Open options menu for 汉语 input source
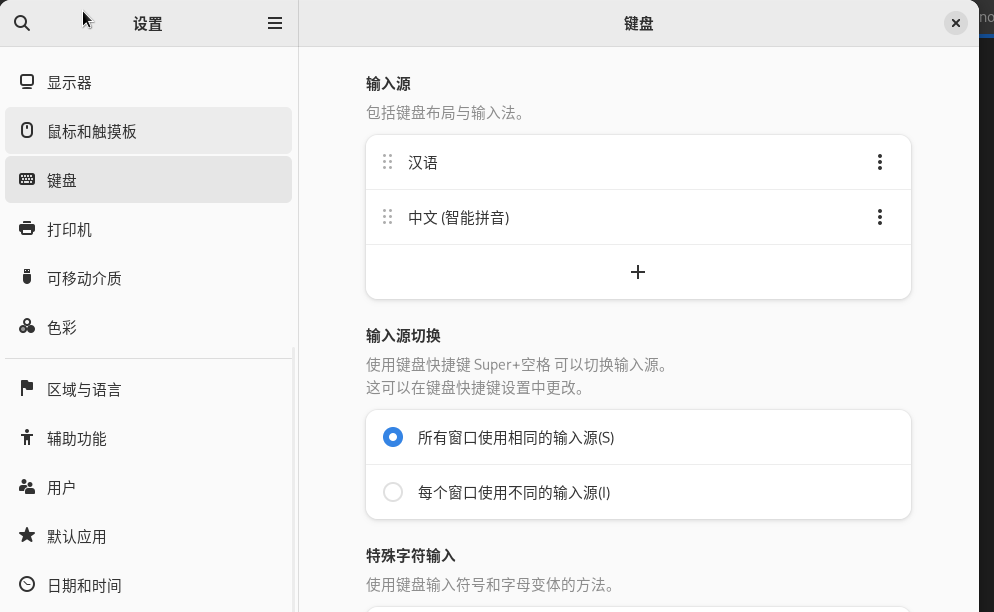 pyautogui.click(x=879, y=162)
